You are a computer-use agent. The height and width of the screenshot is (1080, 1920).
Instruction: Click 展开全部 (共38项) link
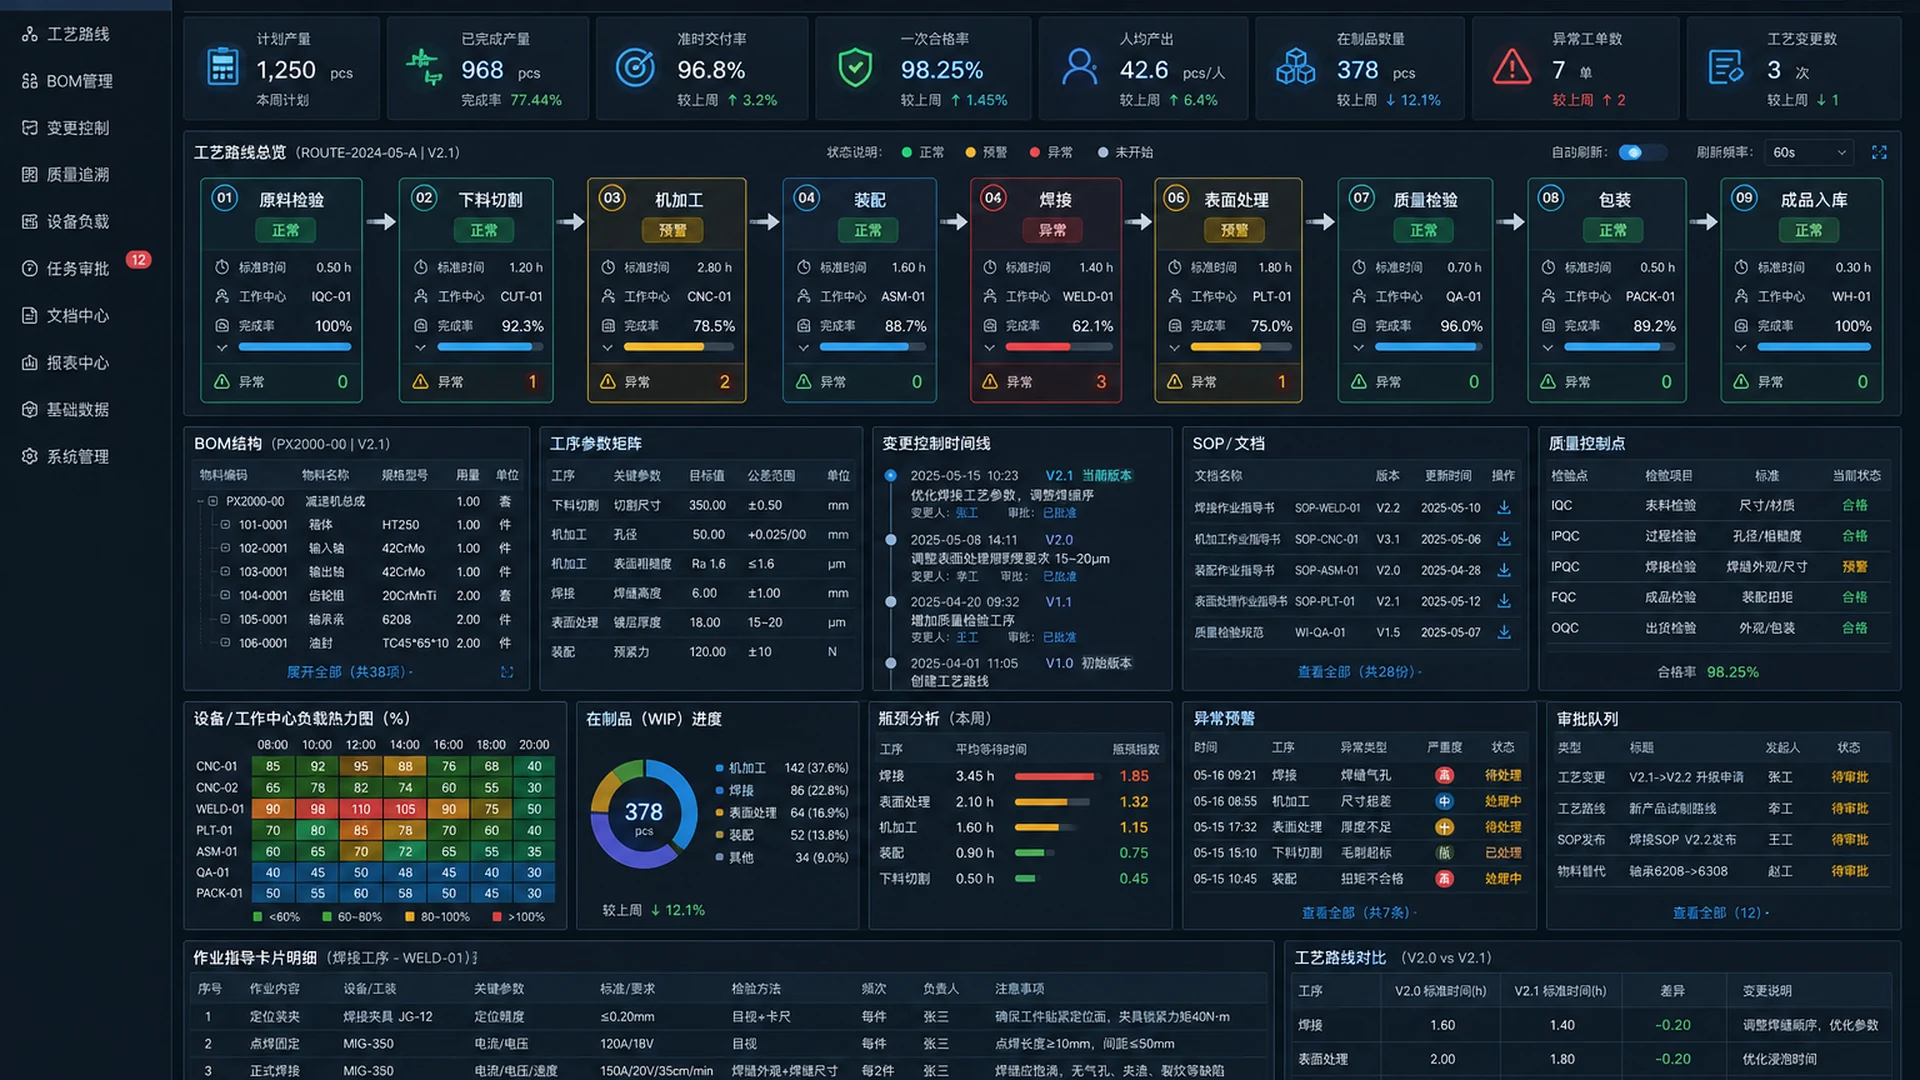point(349,672)
